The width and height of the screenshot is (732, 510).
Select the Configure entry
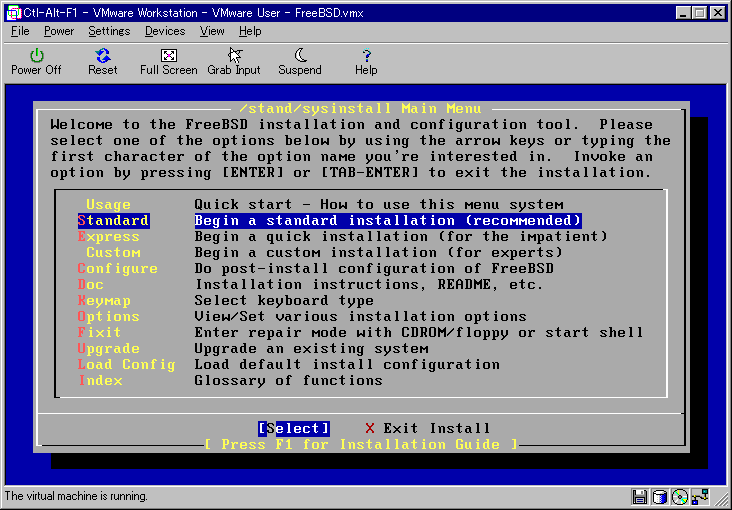[x=118, y=269]
